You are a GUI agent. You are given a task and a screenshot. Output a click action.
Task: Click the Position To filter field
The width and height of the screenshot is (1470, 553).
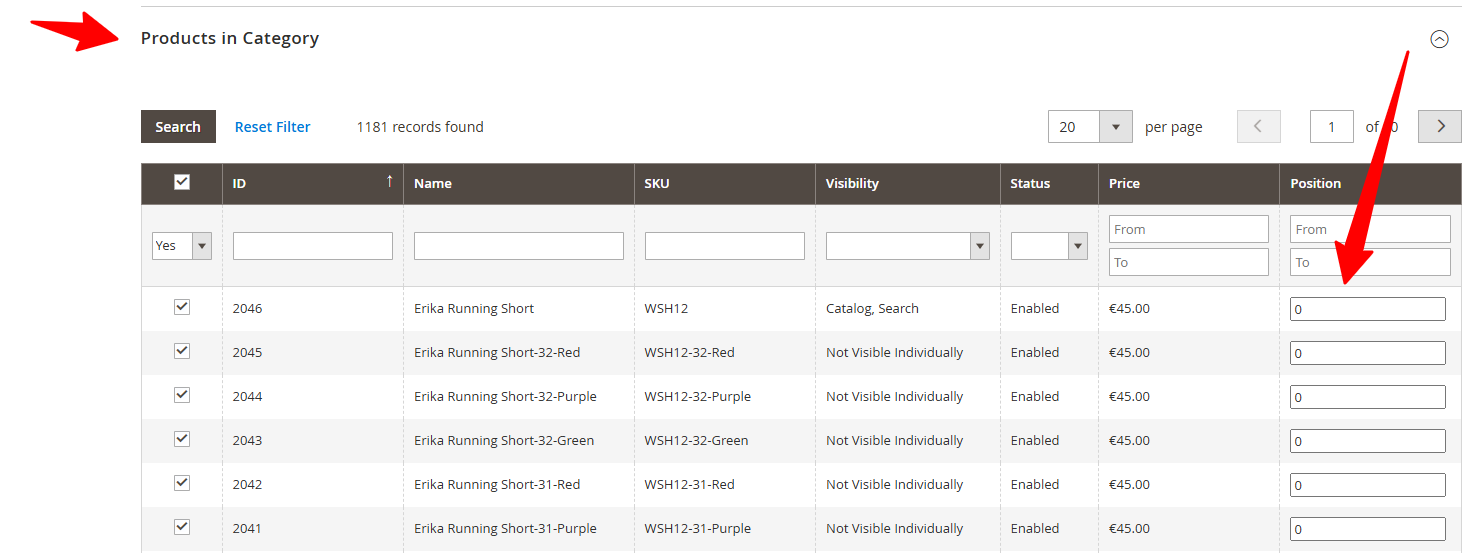pos(1369,262)
